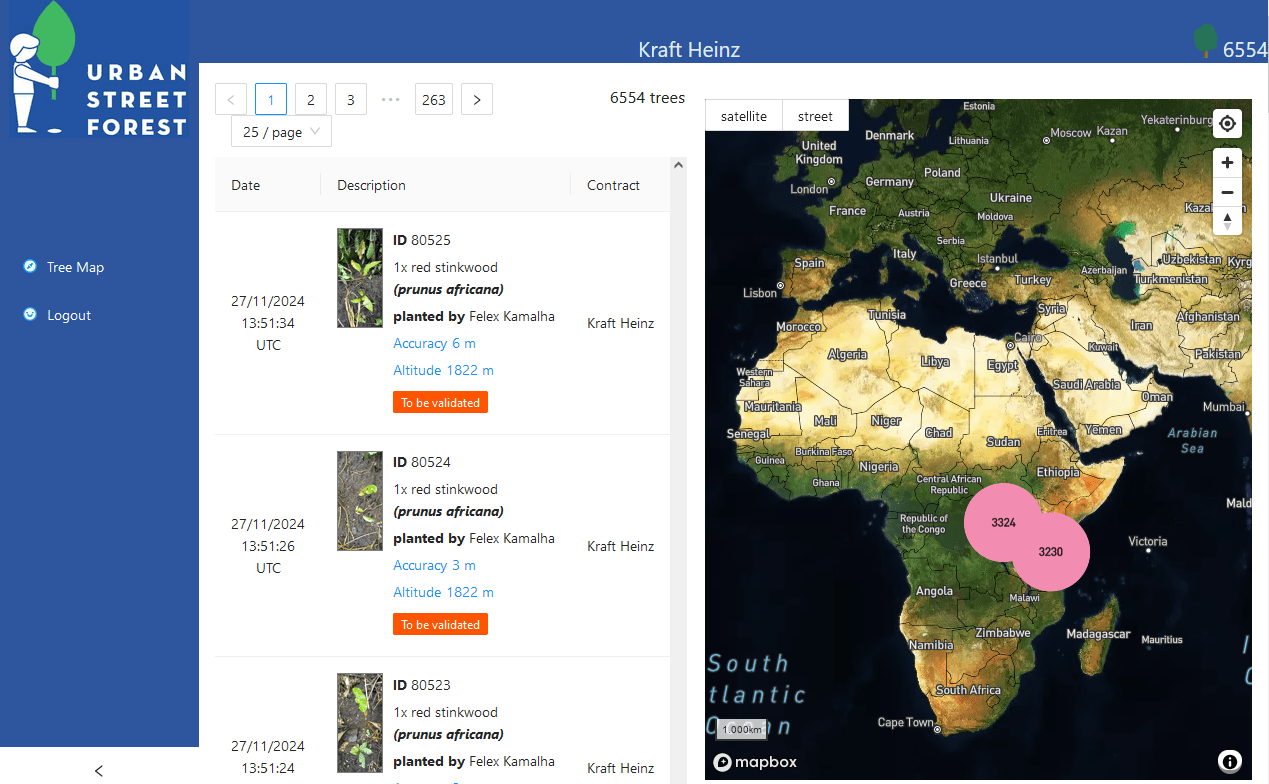The height and width of the screenshot is (784, 1269).
Task: Open photo thumbnail for tree 80523
Action: point(360,723)
